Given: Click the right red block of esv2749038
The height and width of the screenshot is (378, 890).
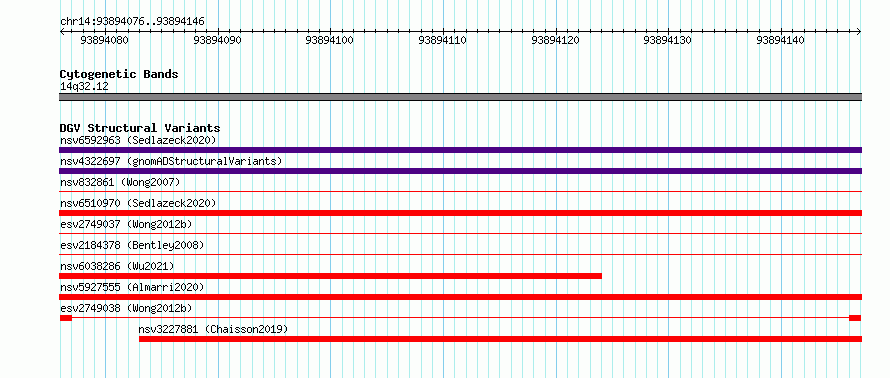Looking at the screenshot, I should (x=855, y=318).
